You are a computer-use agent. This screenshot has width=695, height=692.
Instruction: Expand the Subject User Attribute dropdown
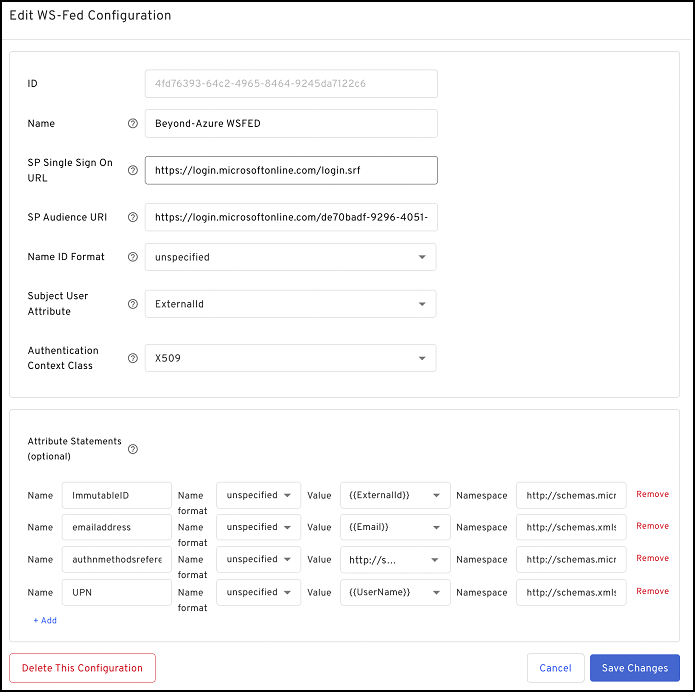pos(290,304)
